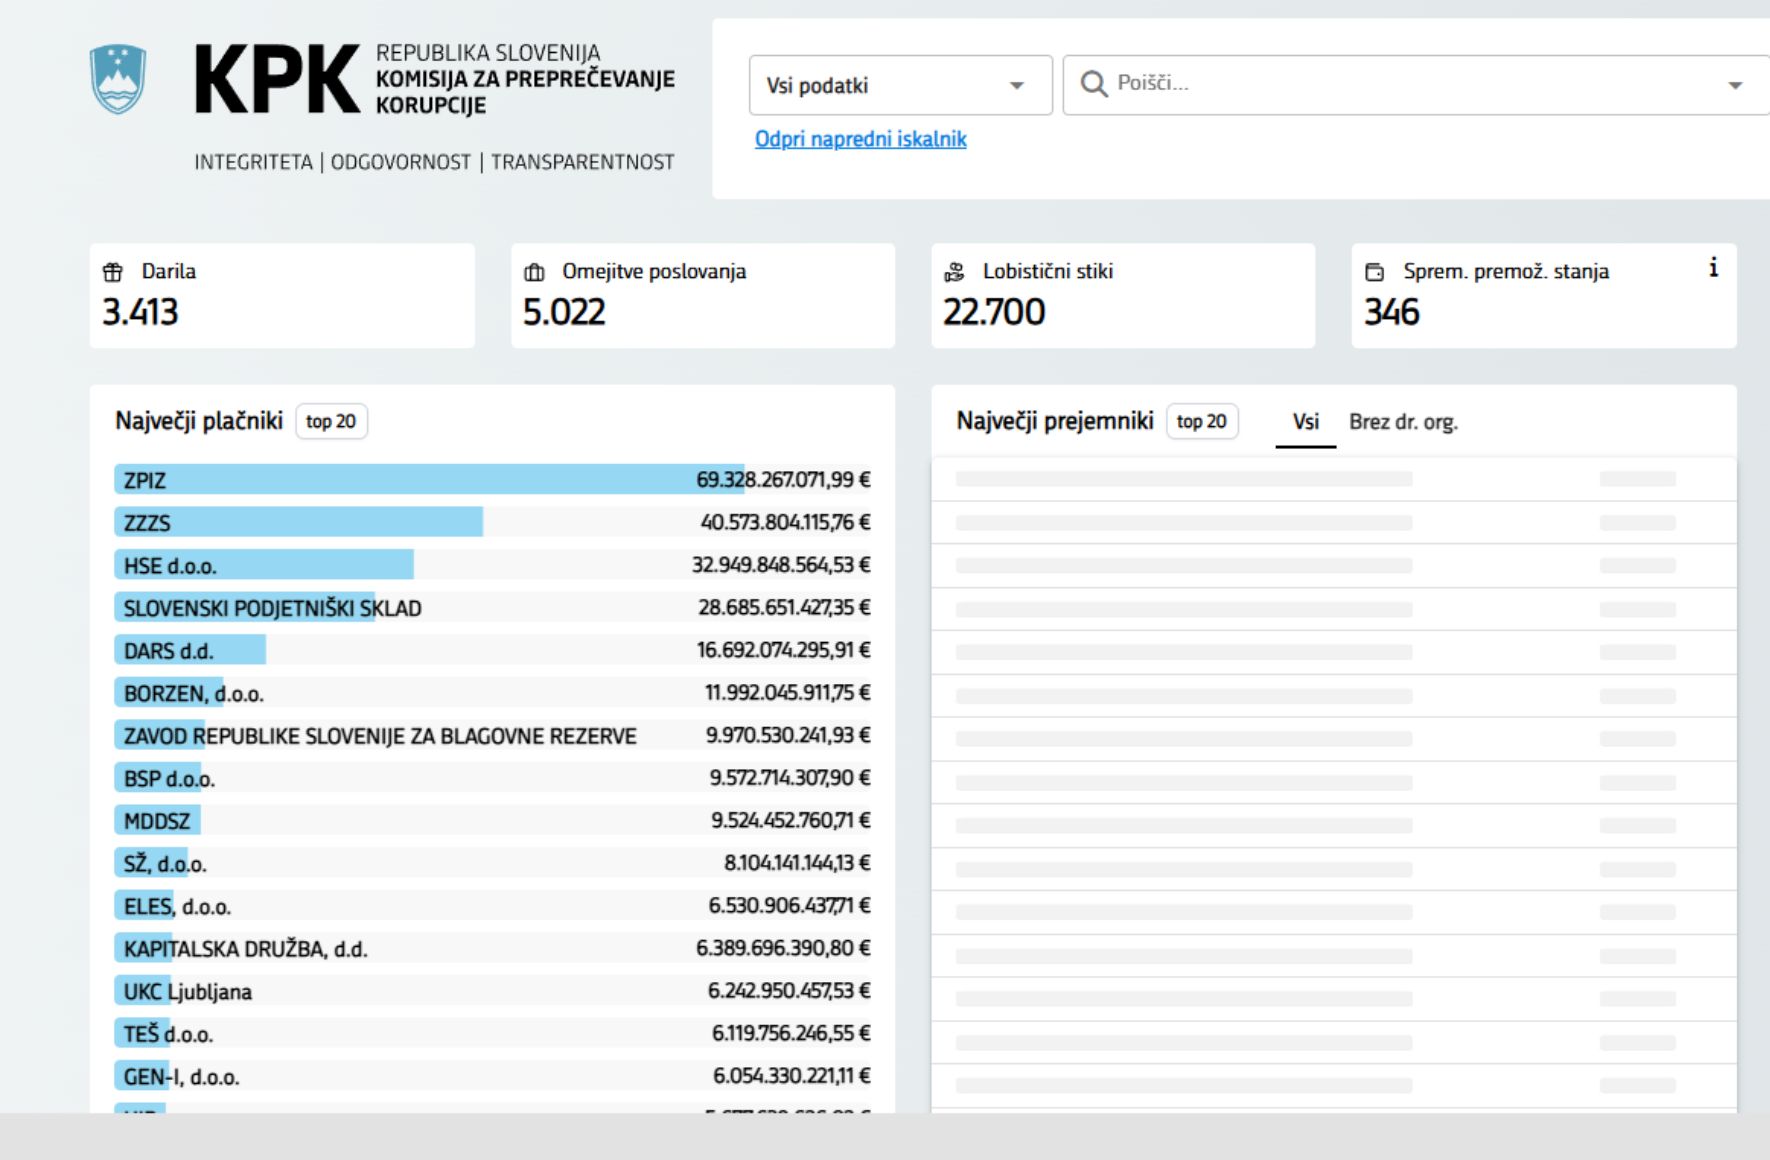The width and height of the screenshot is (1770, 1160).
Task: Click the Slovenian coat of arms logo
Action: point(118,79)
